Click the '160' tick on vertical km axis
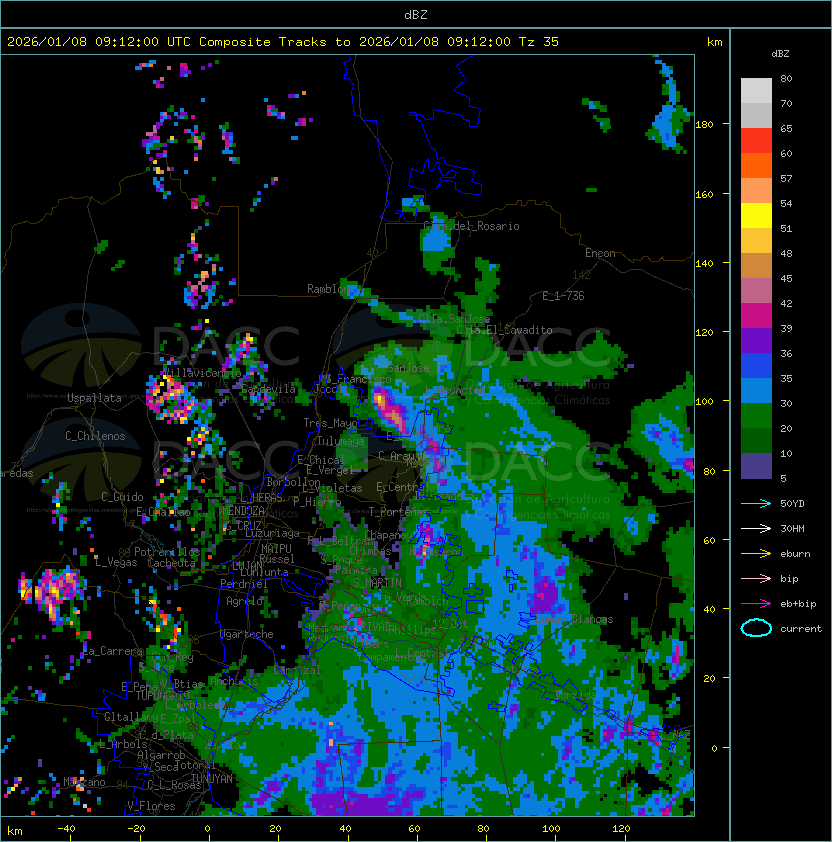The image size is (832, 842). (704, 194)
